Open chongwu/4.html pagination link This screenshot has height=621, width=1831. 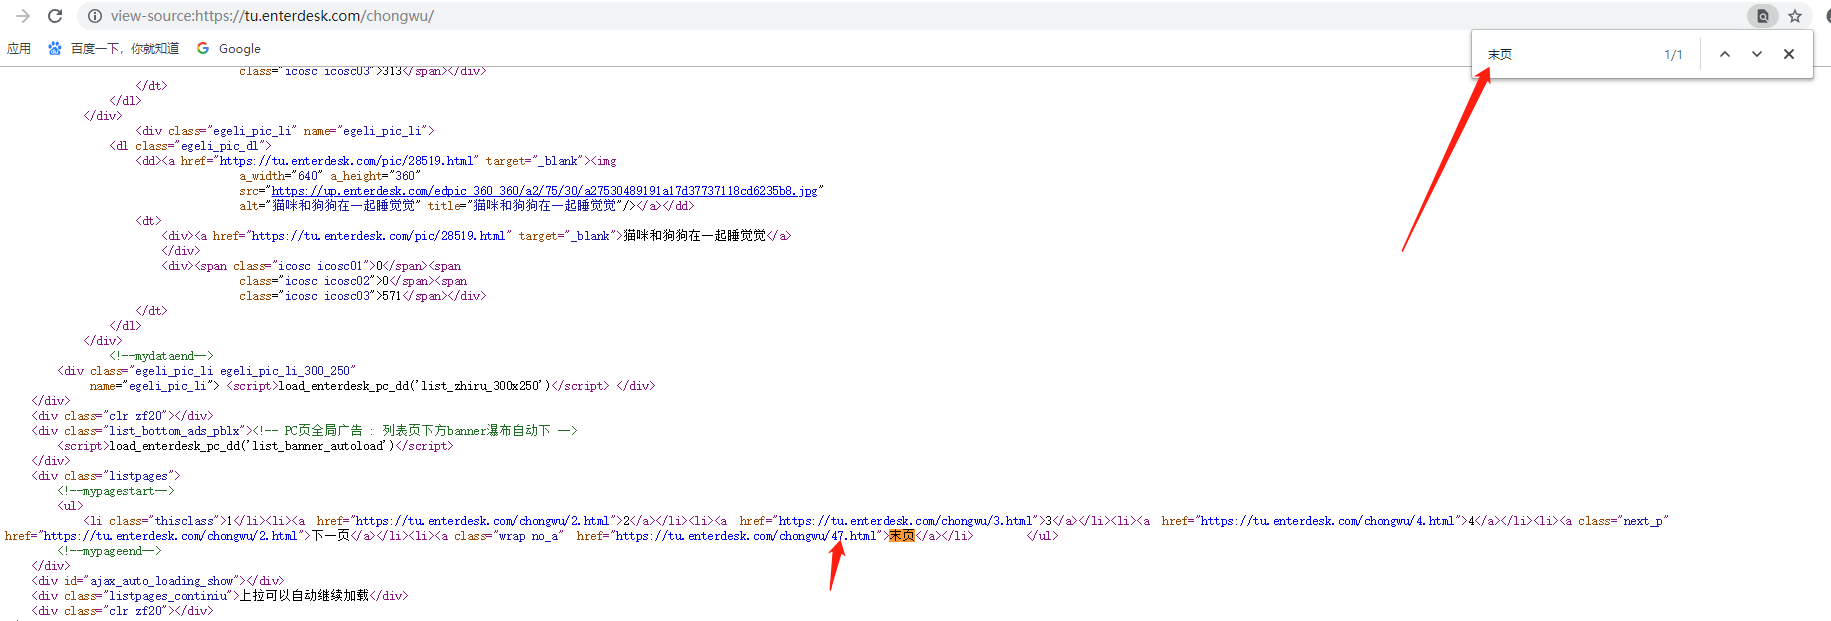pyautogui.click(x=1327, y=521)
